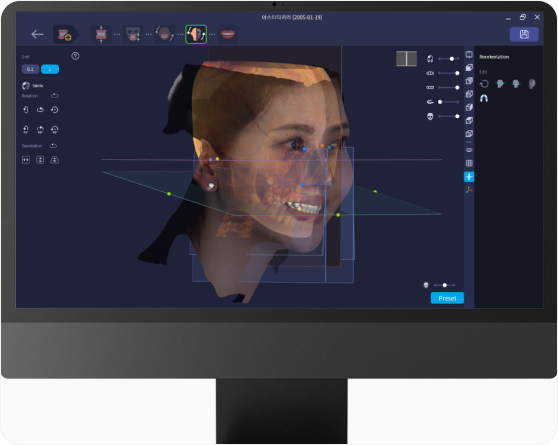
Task: Click the top view-layout icon in the side strip
Action: coord(469,54)
